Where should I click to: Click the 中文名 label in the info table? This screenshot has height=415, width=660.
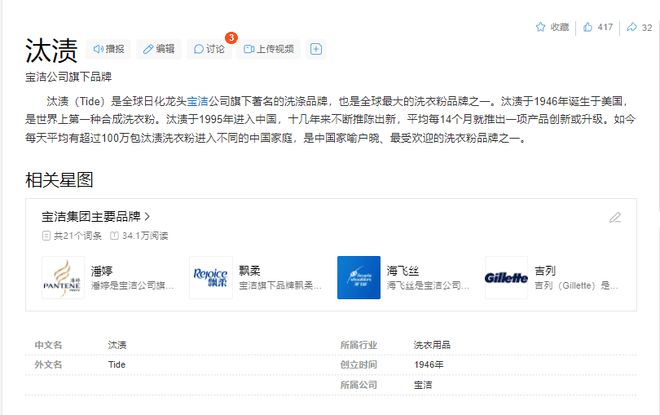[48, 345]
